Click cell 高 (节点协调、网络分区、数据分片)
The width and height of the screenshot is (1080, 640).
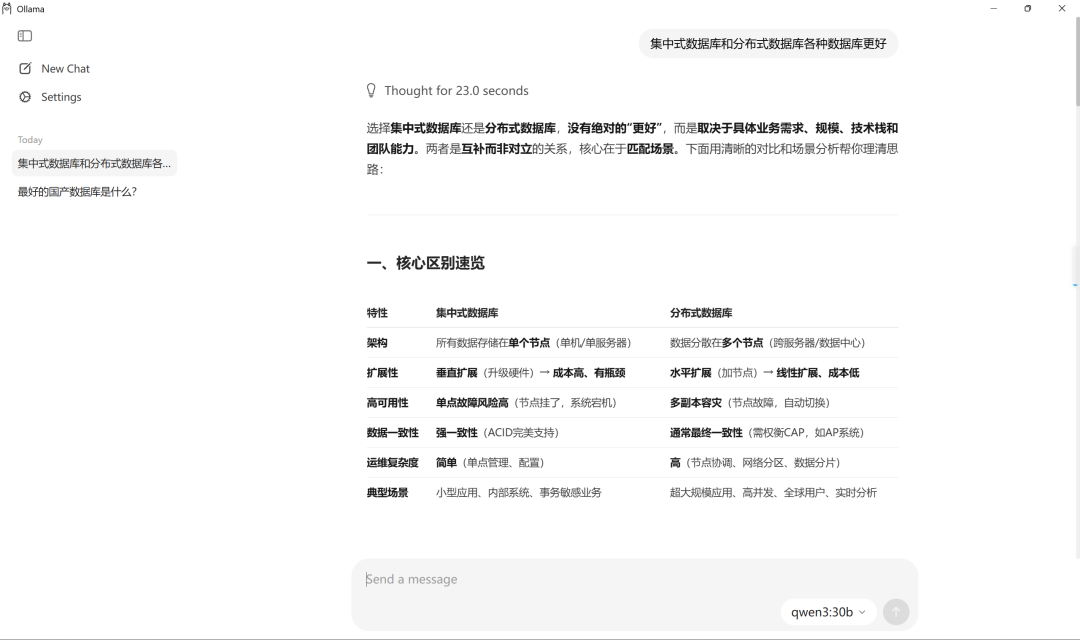tap(755, 462)
